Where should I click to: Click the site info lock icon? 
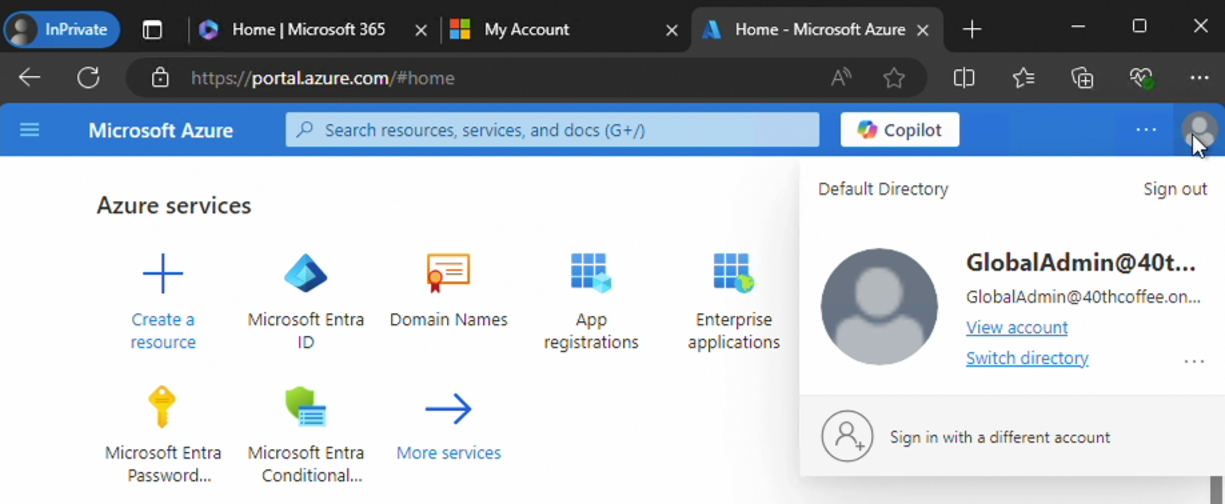pos(160,78)
